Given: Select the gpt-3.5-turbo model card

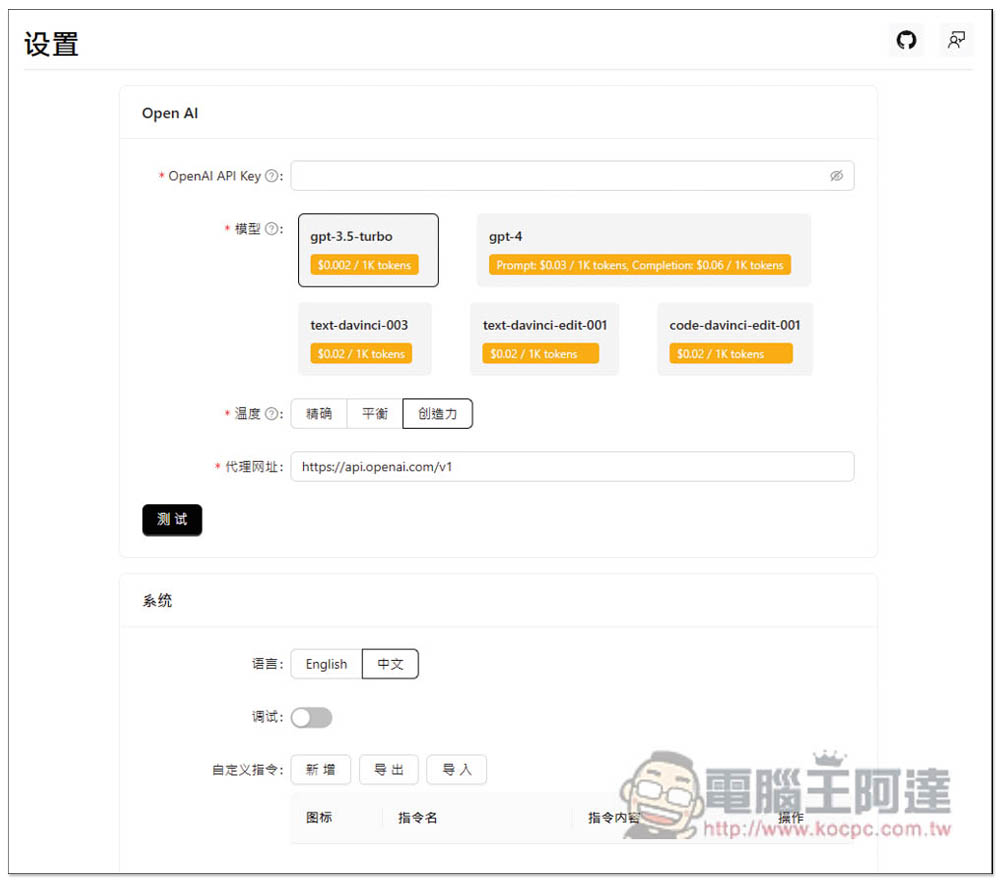Looking at the screenshot, I should [368, 250].
